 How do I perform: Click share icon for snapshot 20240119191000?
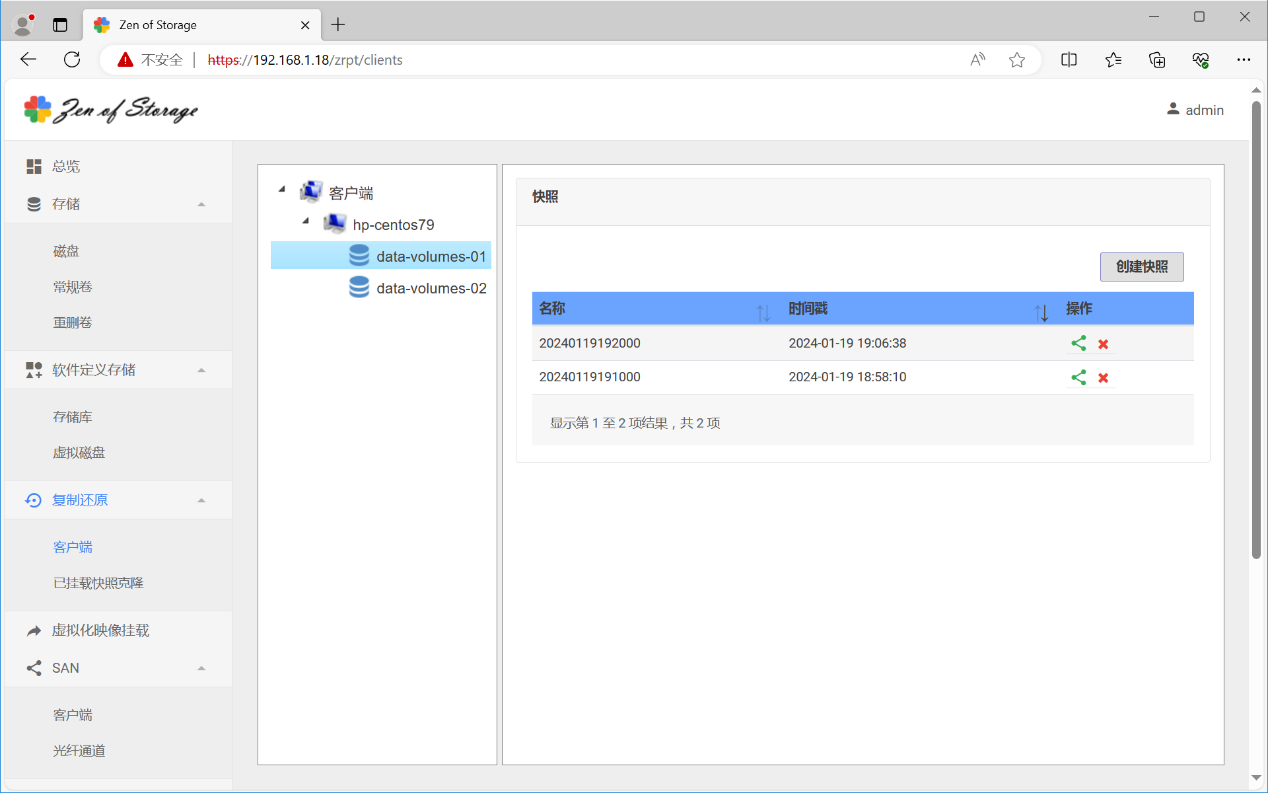(x=1078, y=377)
